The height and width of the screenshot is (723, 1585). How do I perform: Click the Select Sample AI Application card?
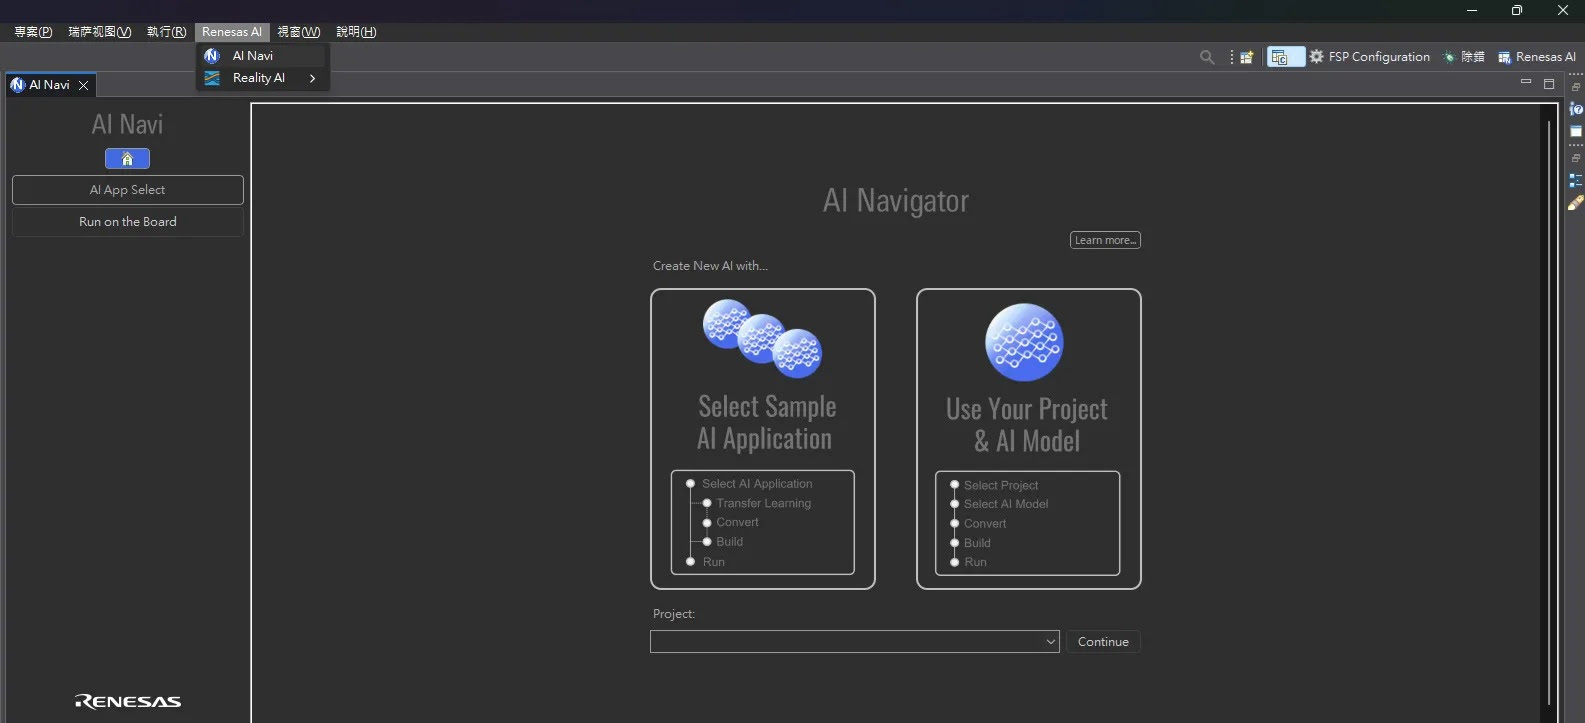pos(763,438)
